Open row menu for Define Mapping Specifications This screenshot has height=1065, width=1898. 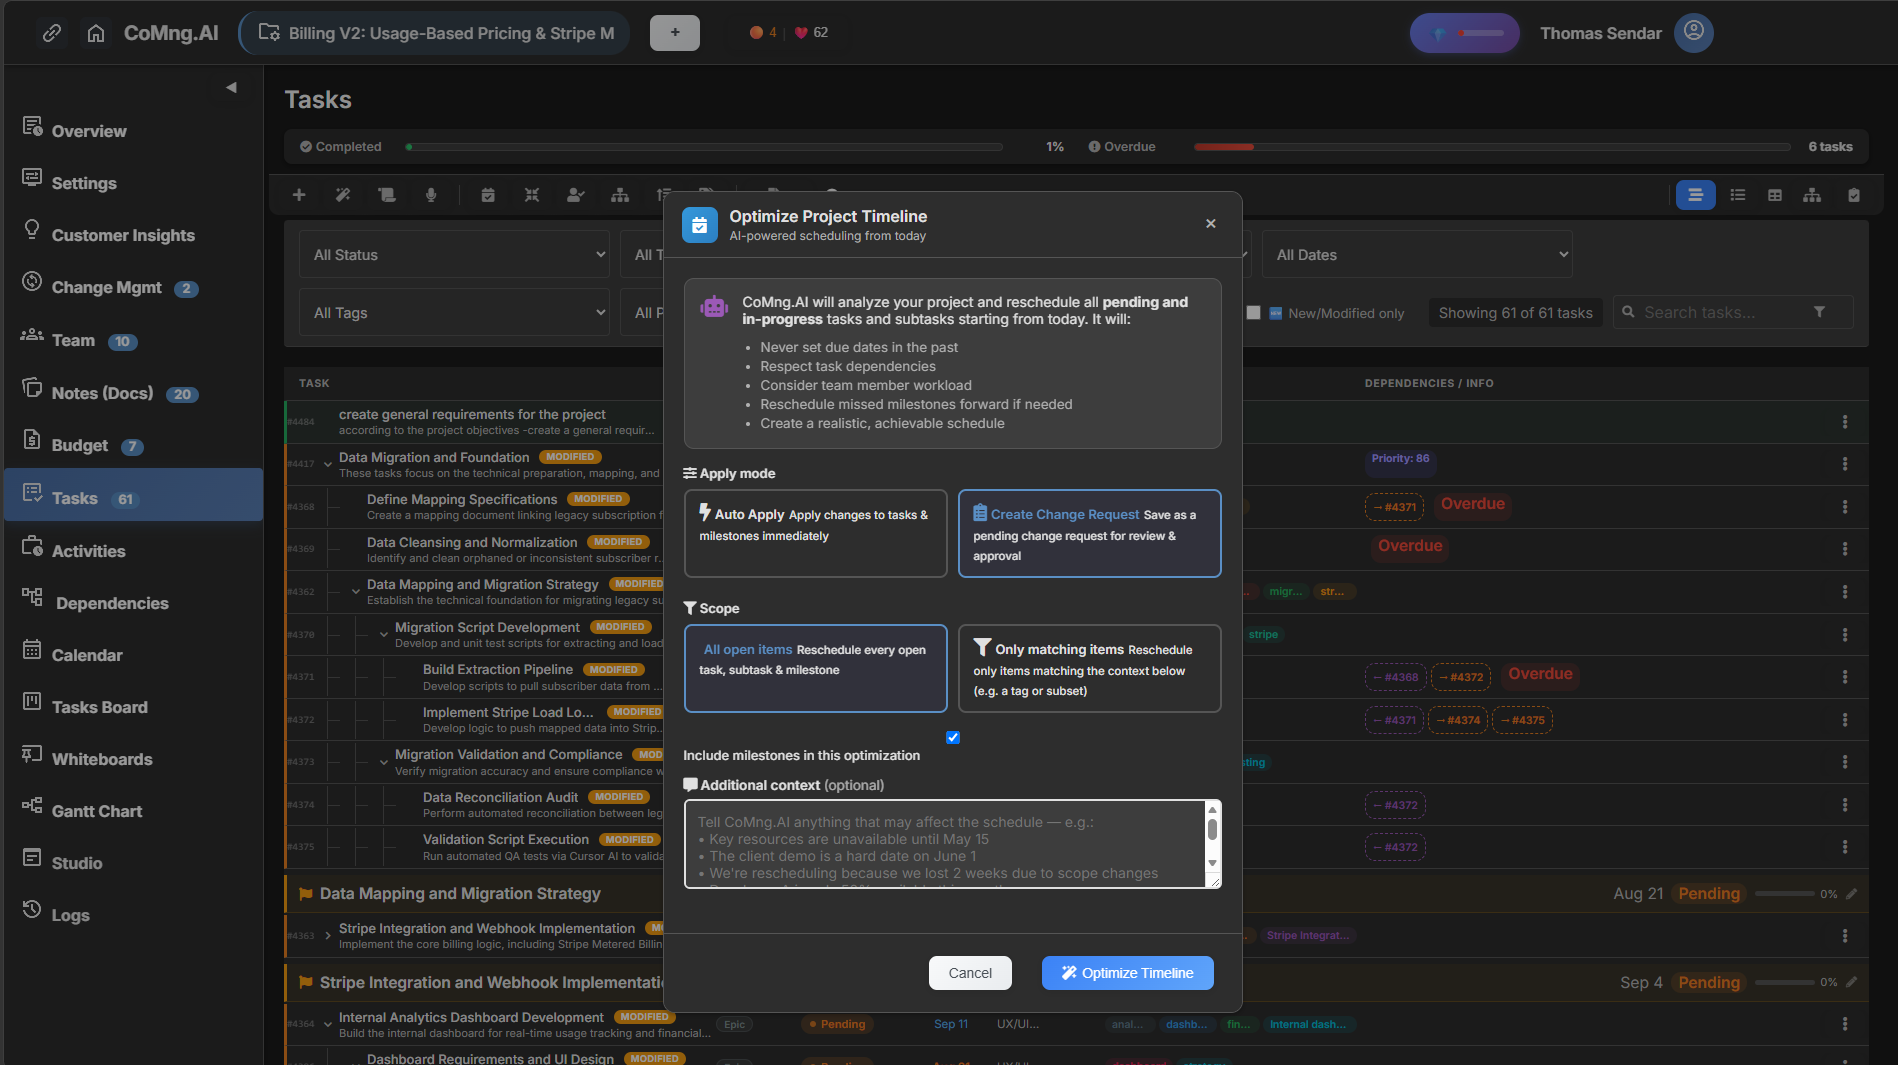click(x=1845, y=507)
